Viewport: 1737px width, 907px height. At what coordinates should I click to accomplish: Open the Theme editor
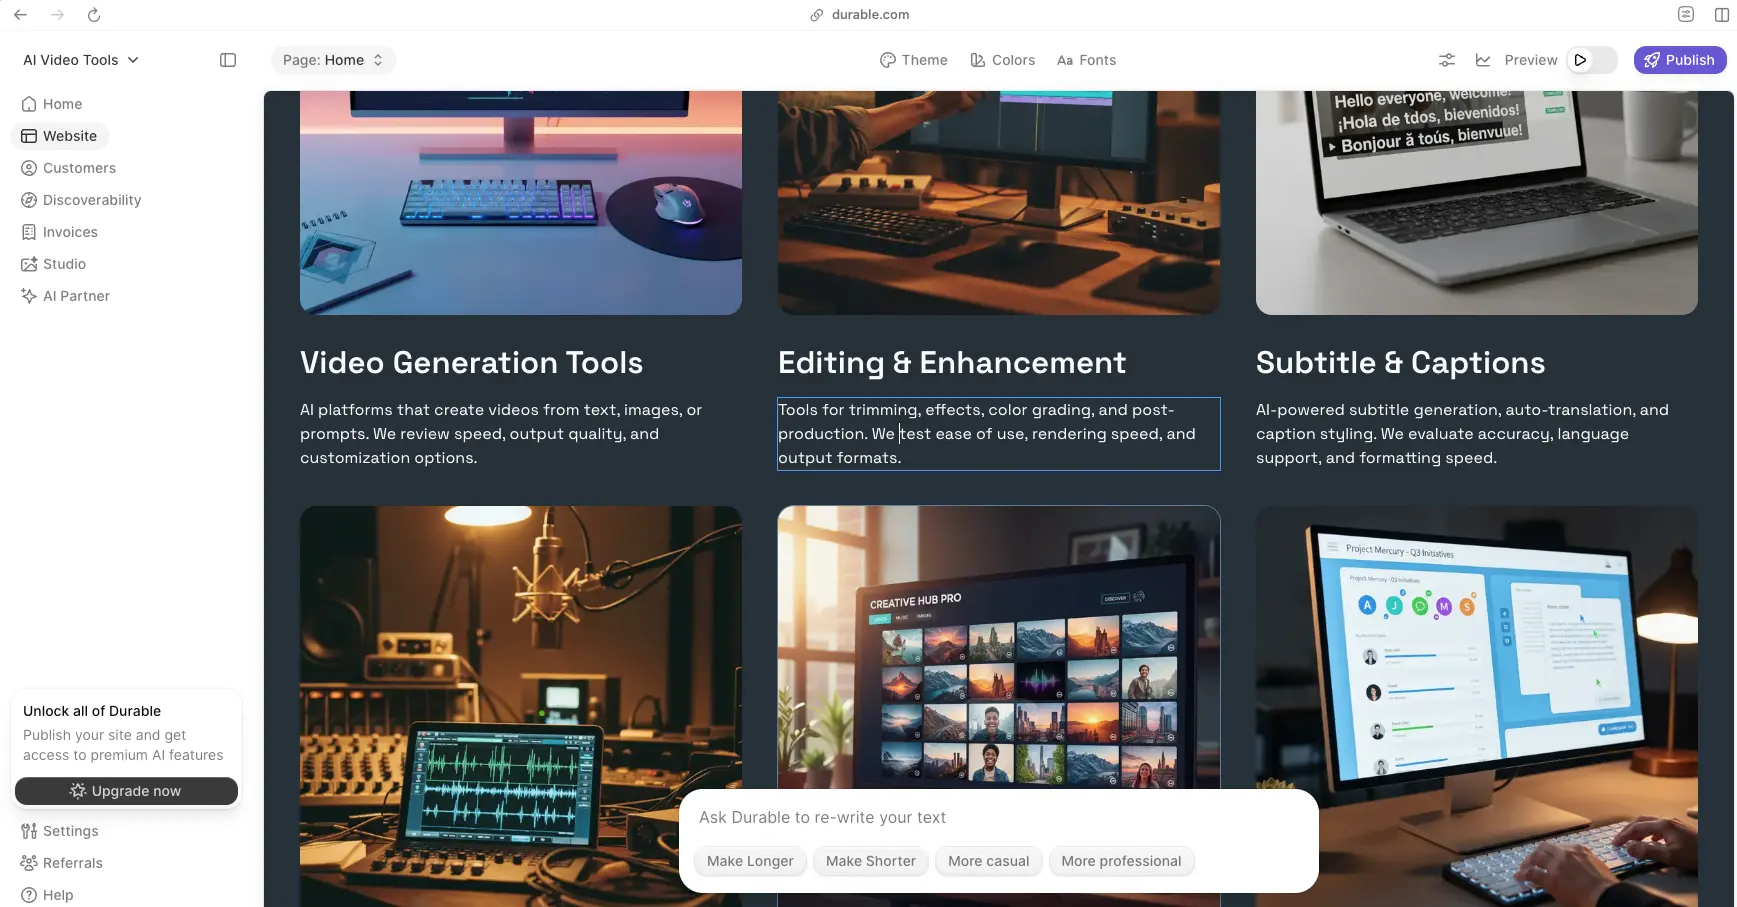point(913,60)
